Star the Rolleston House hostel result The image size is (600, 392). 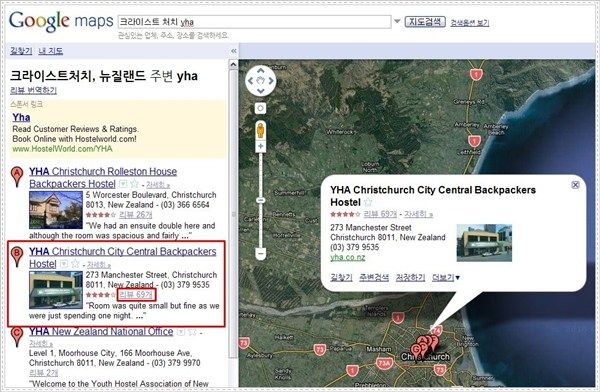pyautogui.click(x=134, y=184)
